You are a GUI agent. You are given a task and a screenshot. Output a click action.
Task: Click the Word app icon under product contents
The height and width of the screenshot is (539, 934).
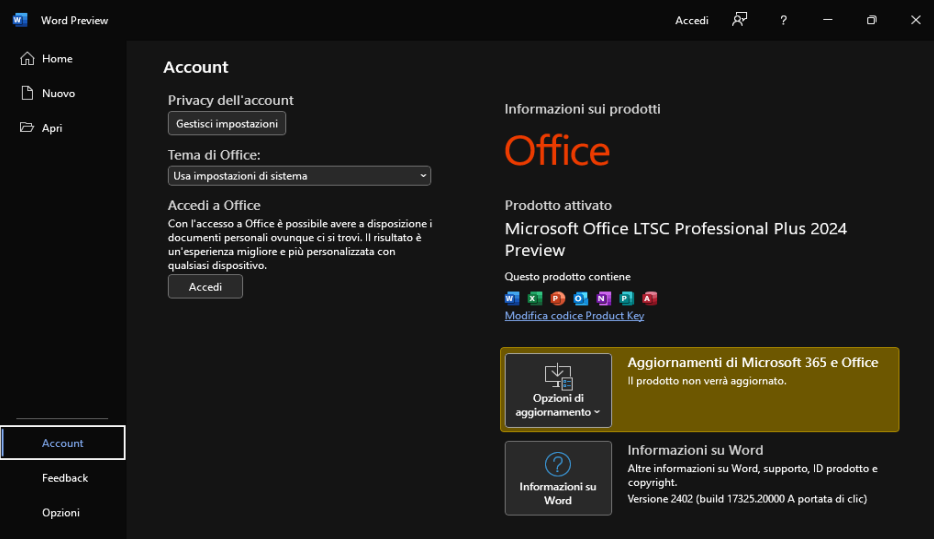point(512,298)
